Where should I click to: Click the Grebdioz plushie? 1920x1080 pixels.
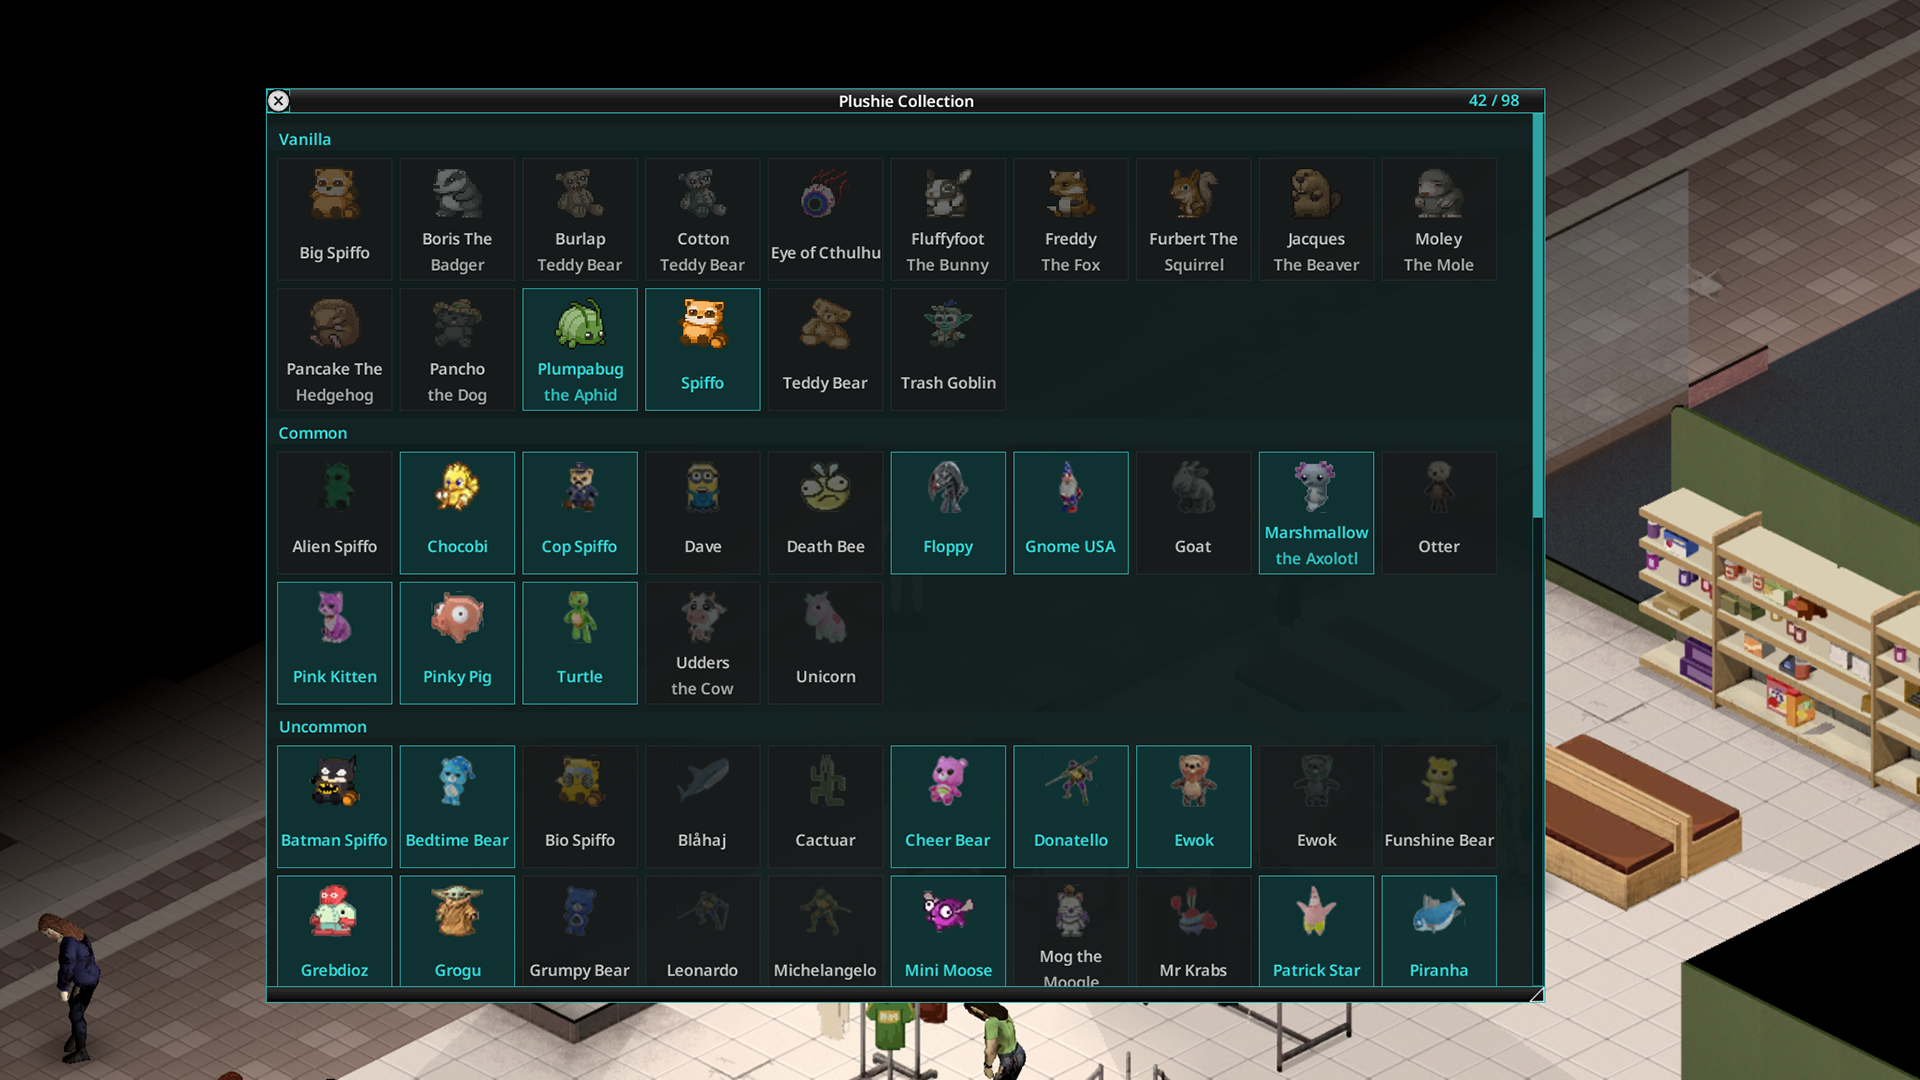[x=334, y=931]
